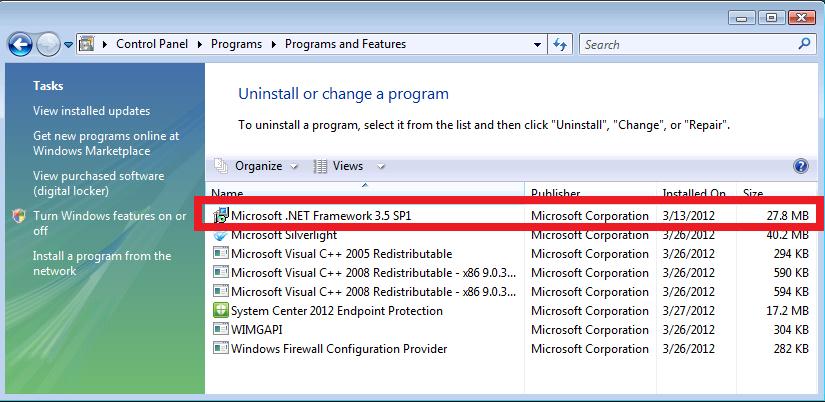Open Turn Windows features on or off
Image resolution: width=825 pixels, height=402 pixels.
109,223
